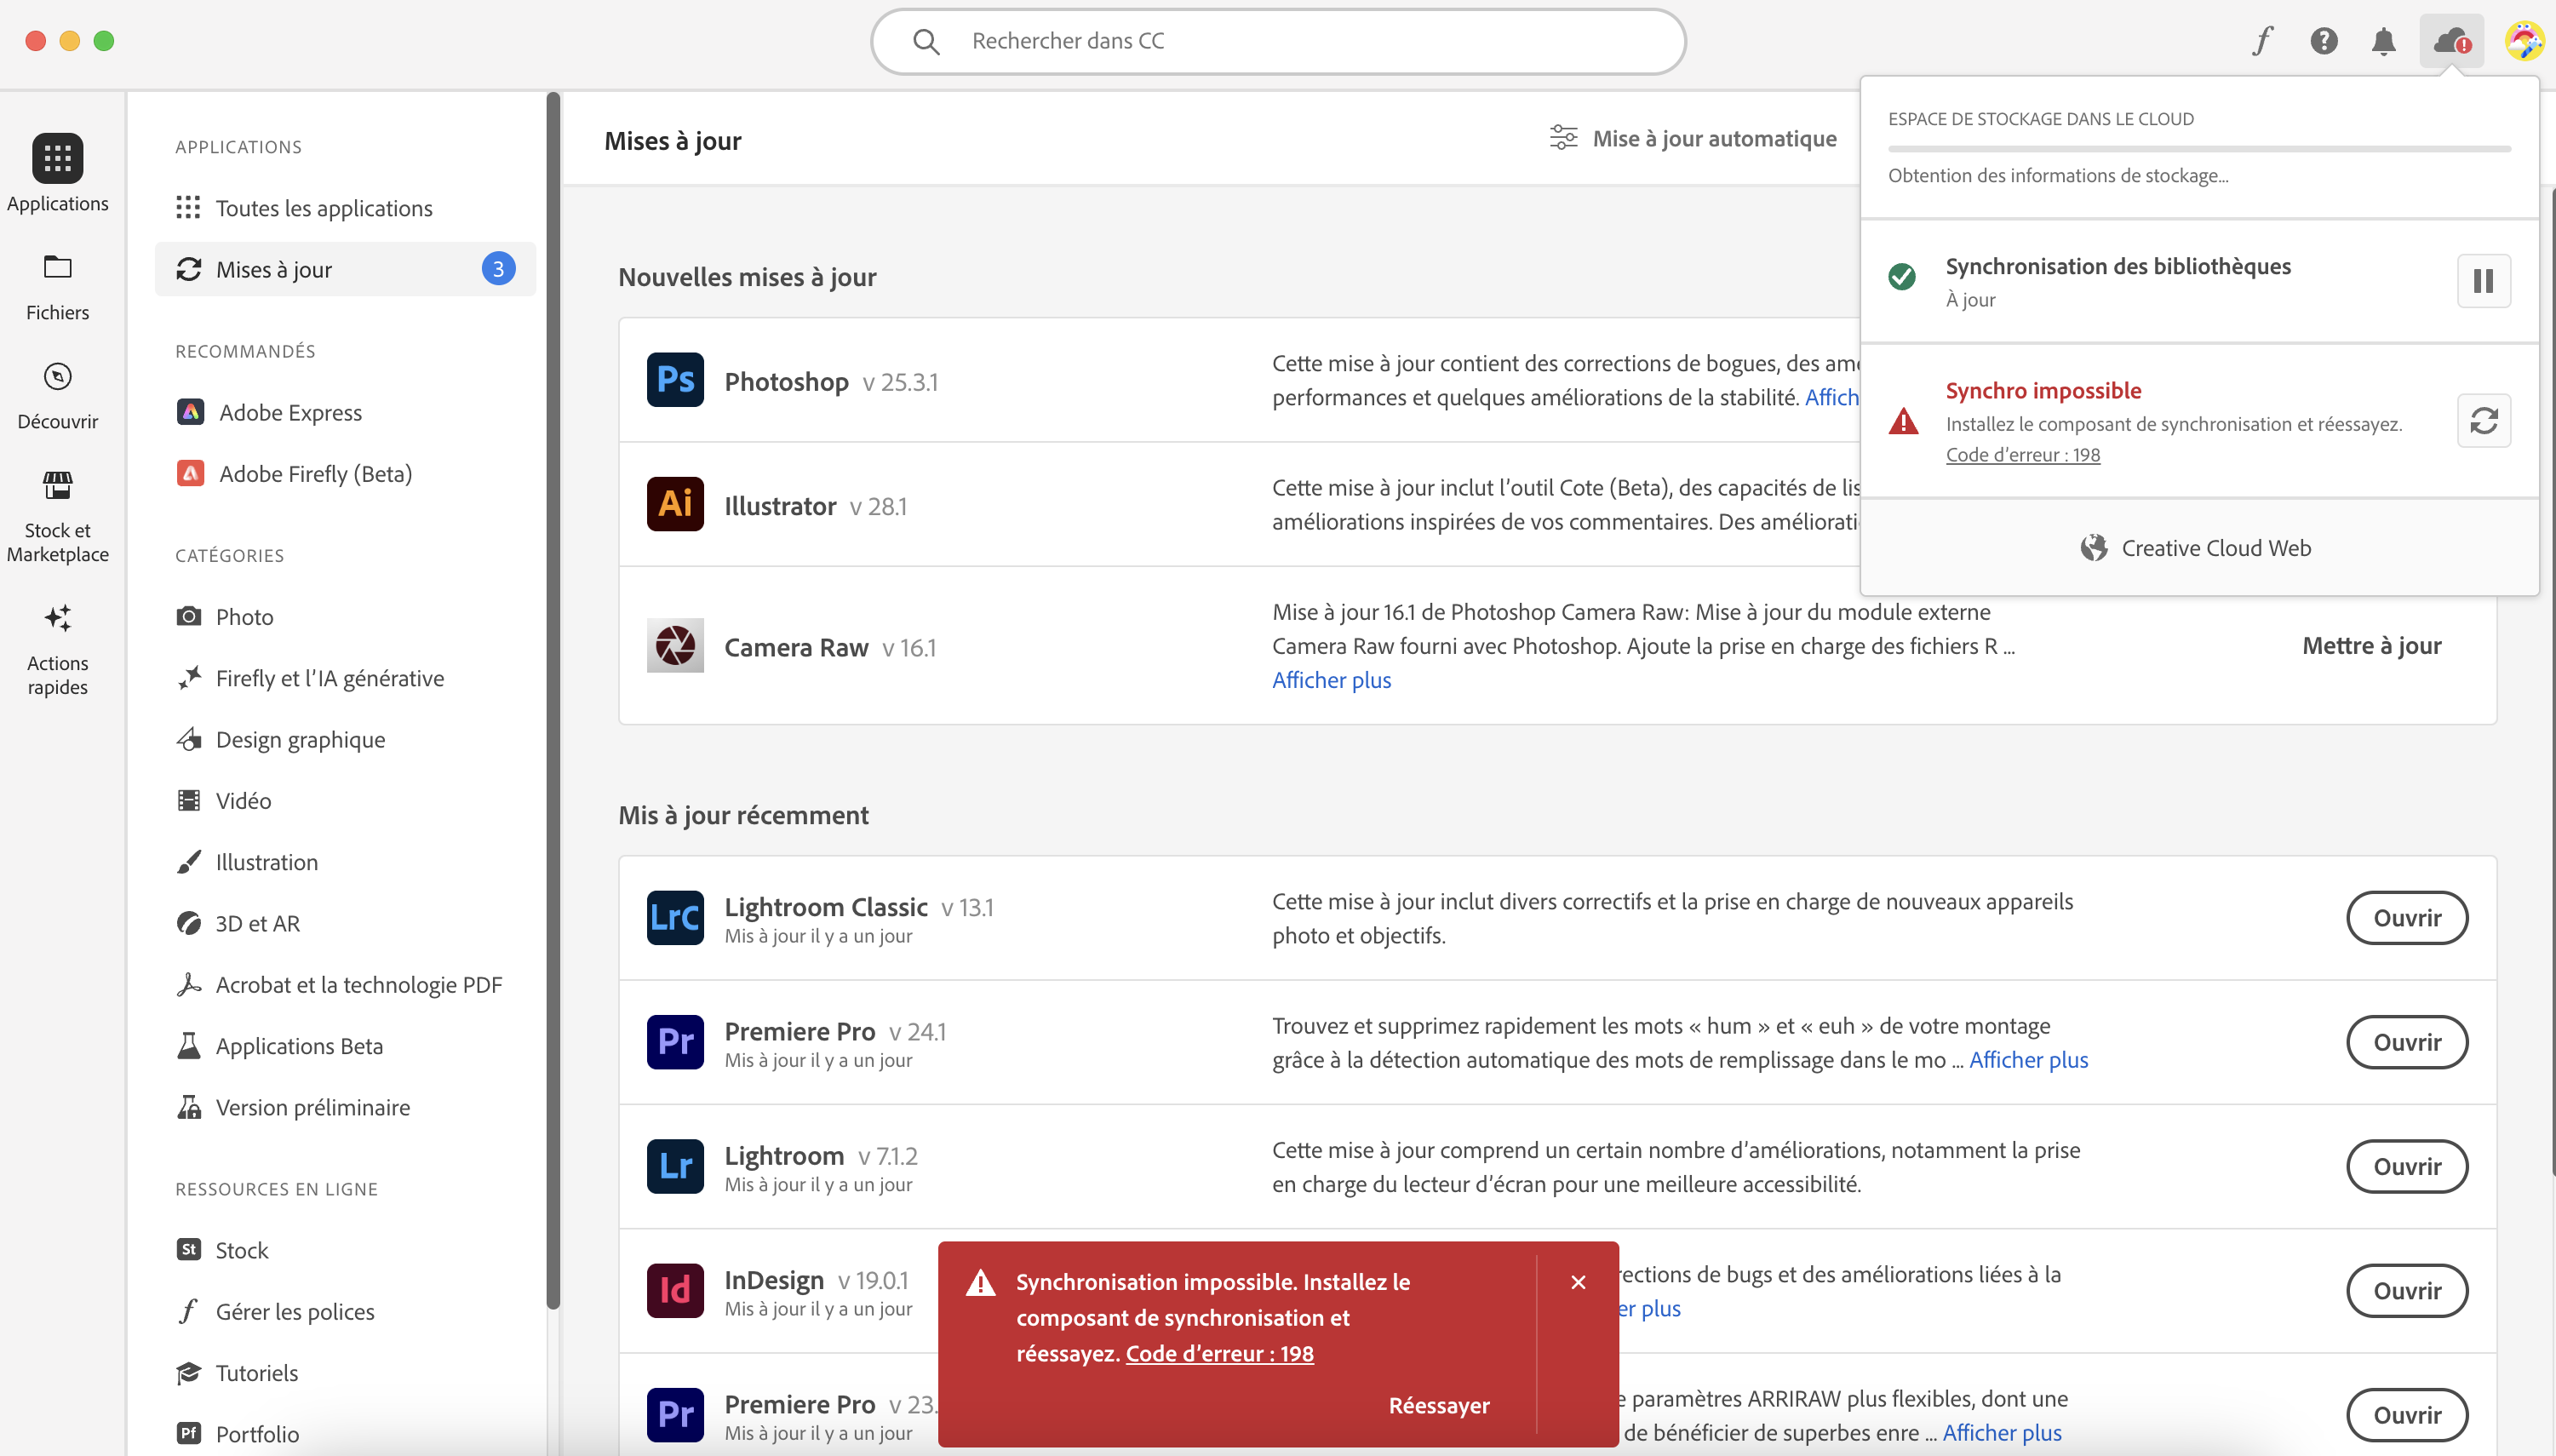Viewport: 2556px width, 1456px height.
Task: Click the Photoshop app icon
Action: click(675, 380)
